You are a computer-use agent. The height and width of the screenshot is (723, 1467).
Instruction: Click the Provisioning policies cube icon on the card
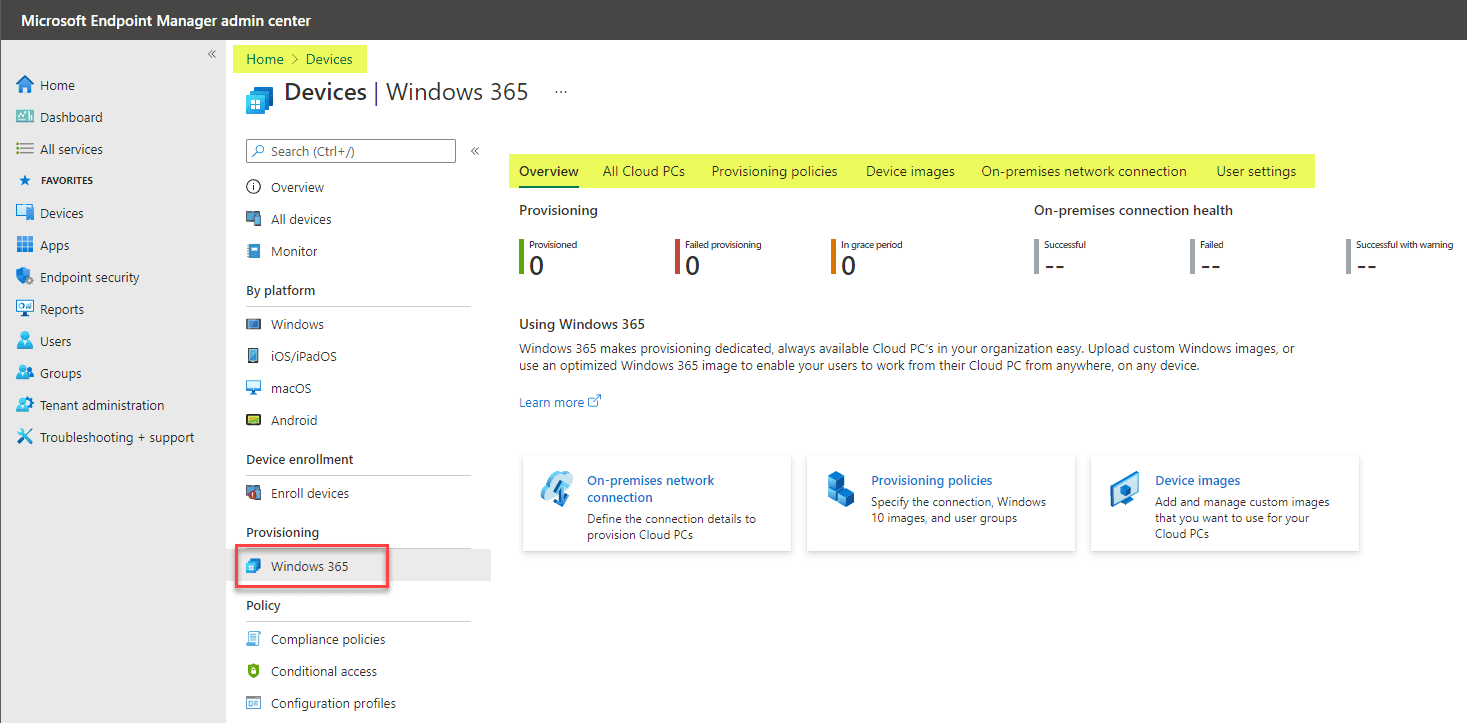click(841, 489)
